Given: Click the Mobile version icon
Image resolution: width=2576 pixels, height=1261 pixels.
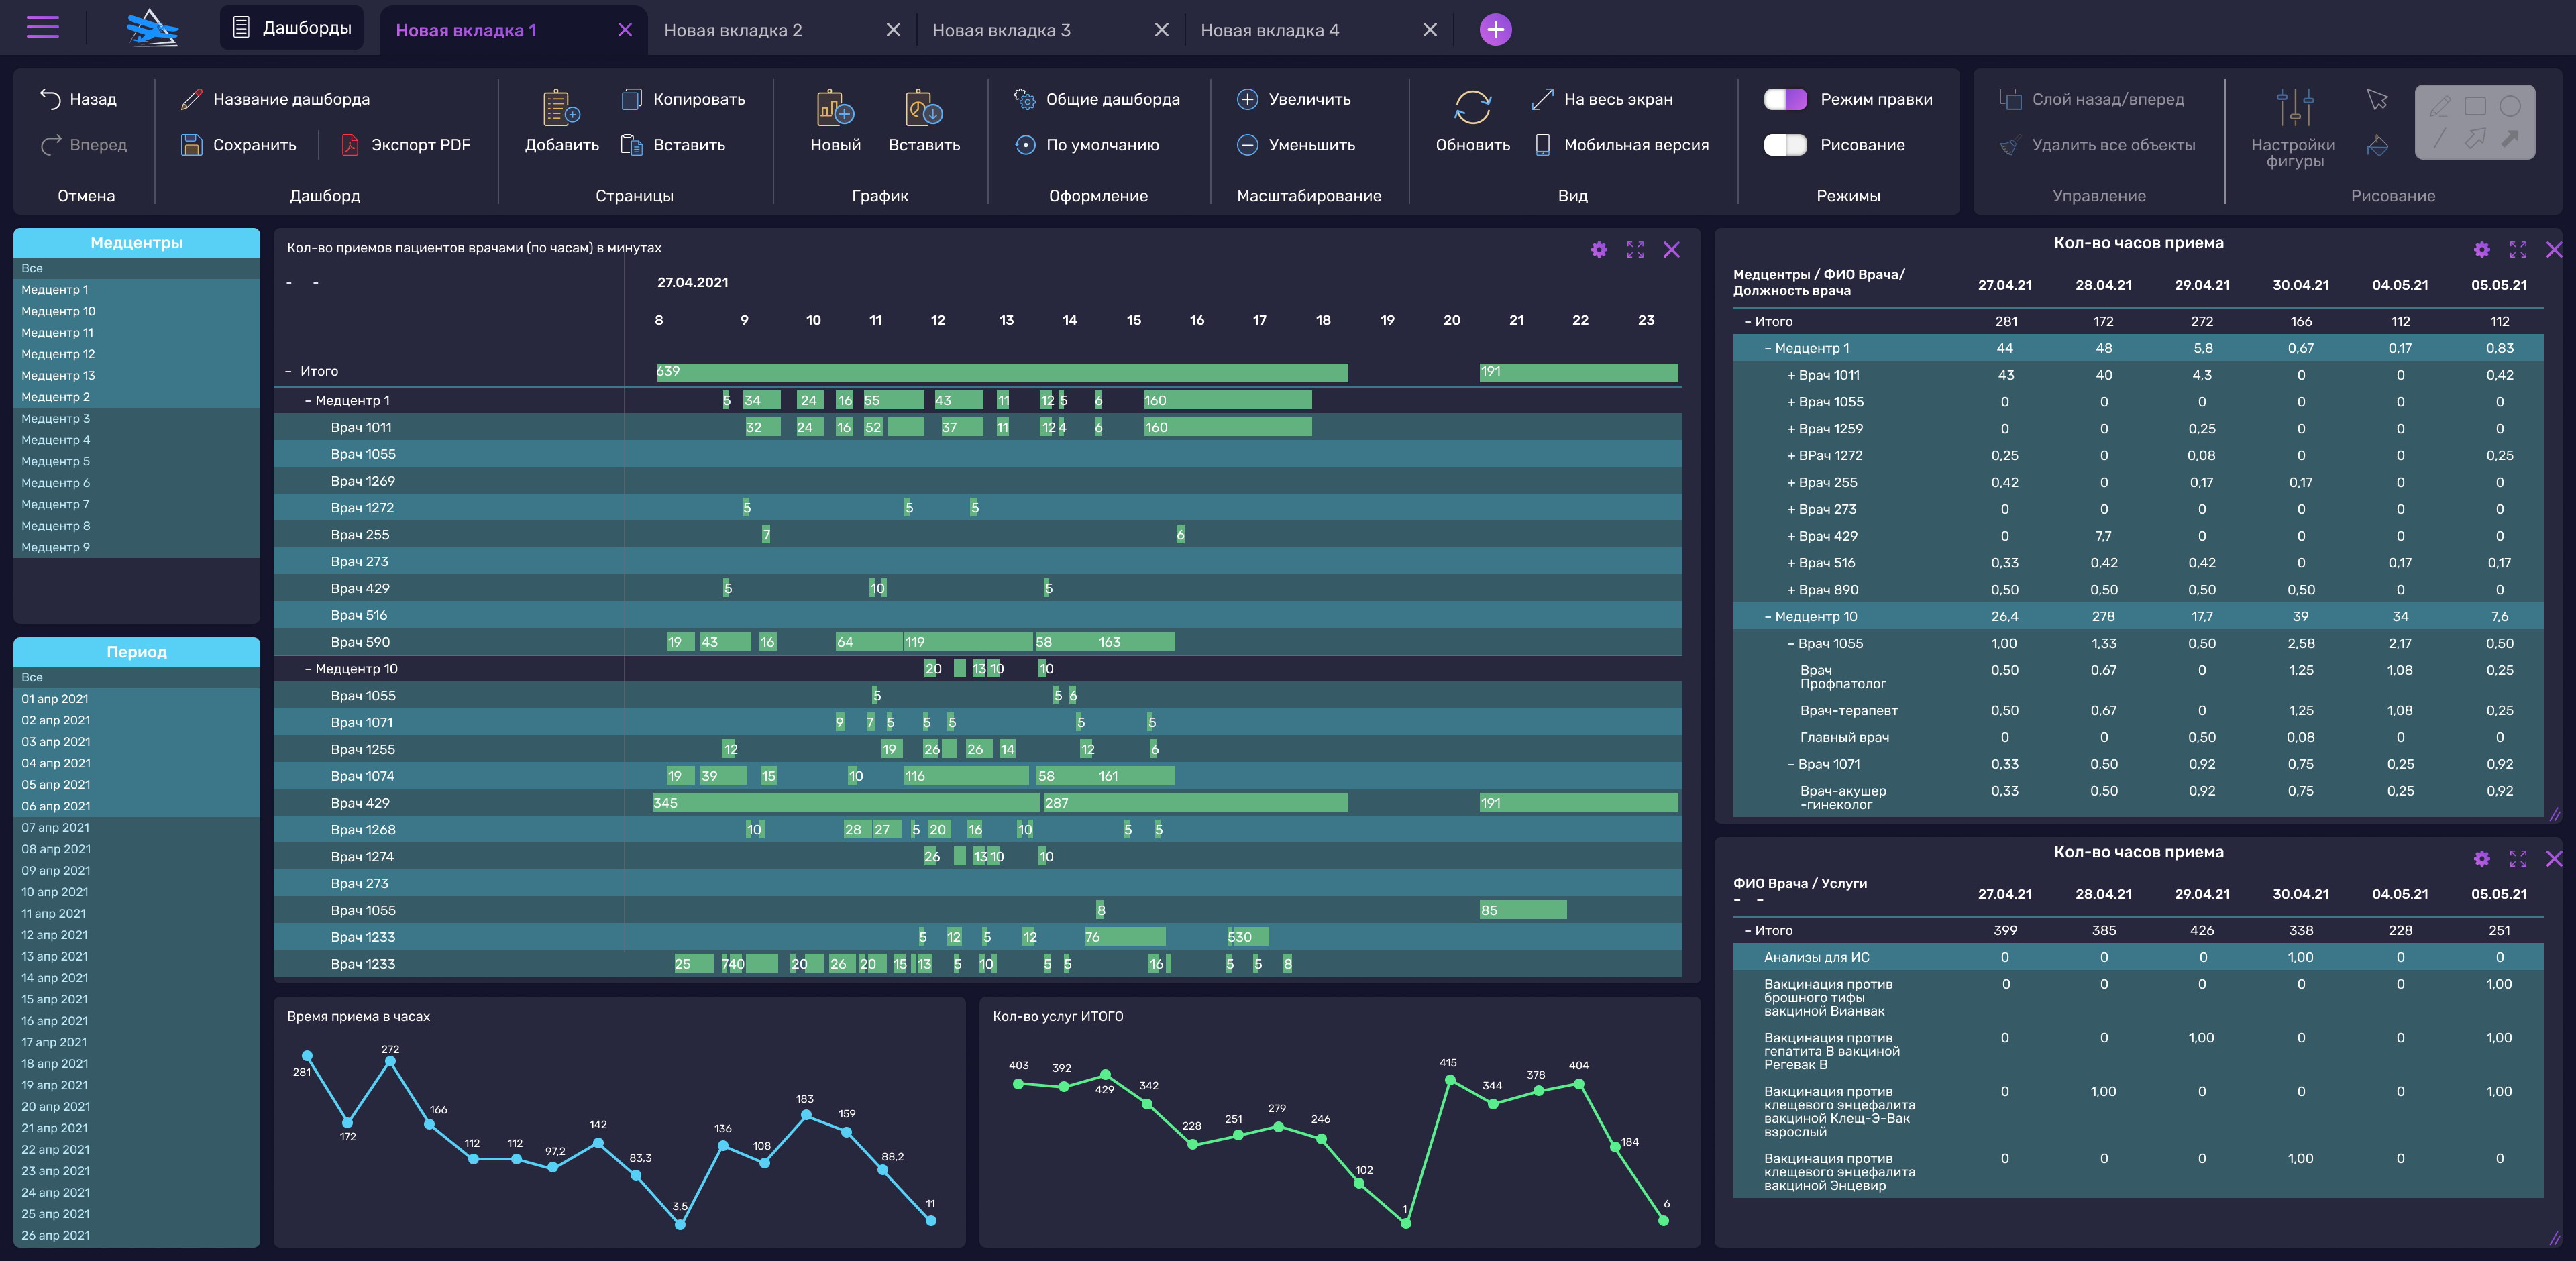Looking at the screenshot, I should (x=1542, y=145).
